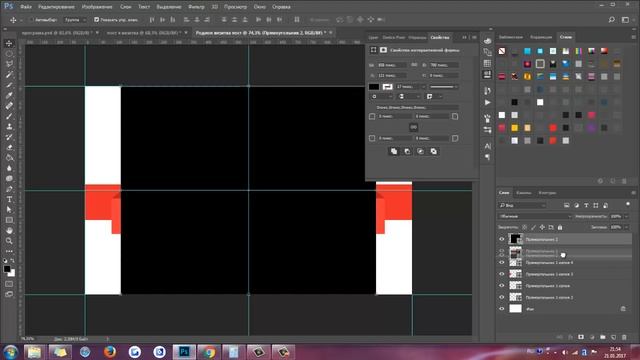Switch to the Контуры tab

(x=547, y=193)
